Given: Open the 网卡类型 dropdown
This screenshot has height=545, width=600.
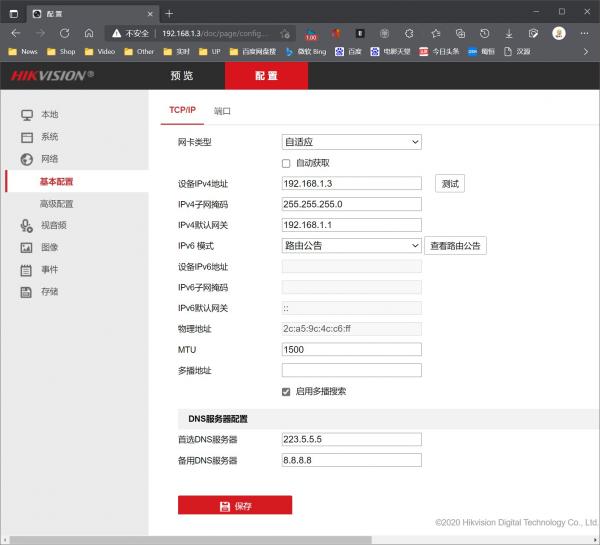Looking at the screenshot, I should pos(352,142).
